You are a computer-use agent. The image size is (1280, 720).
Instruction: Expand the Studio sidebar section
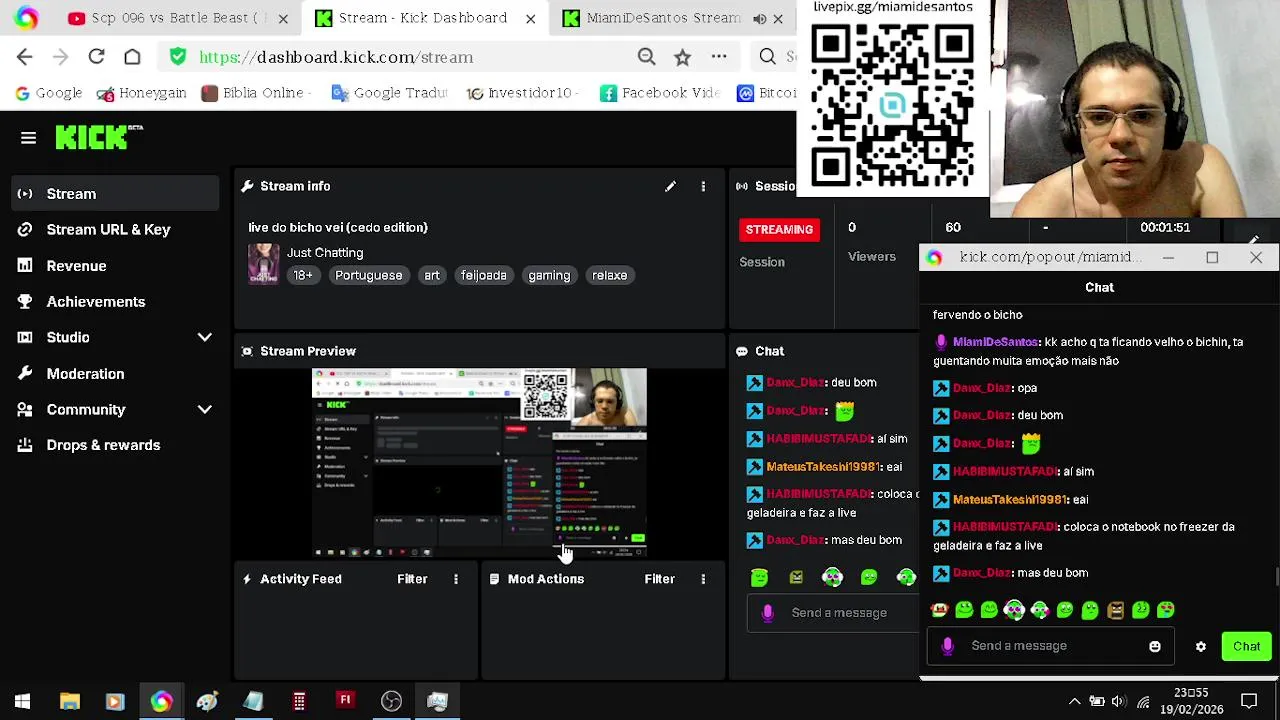[x=205, y=337]
